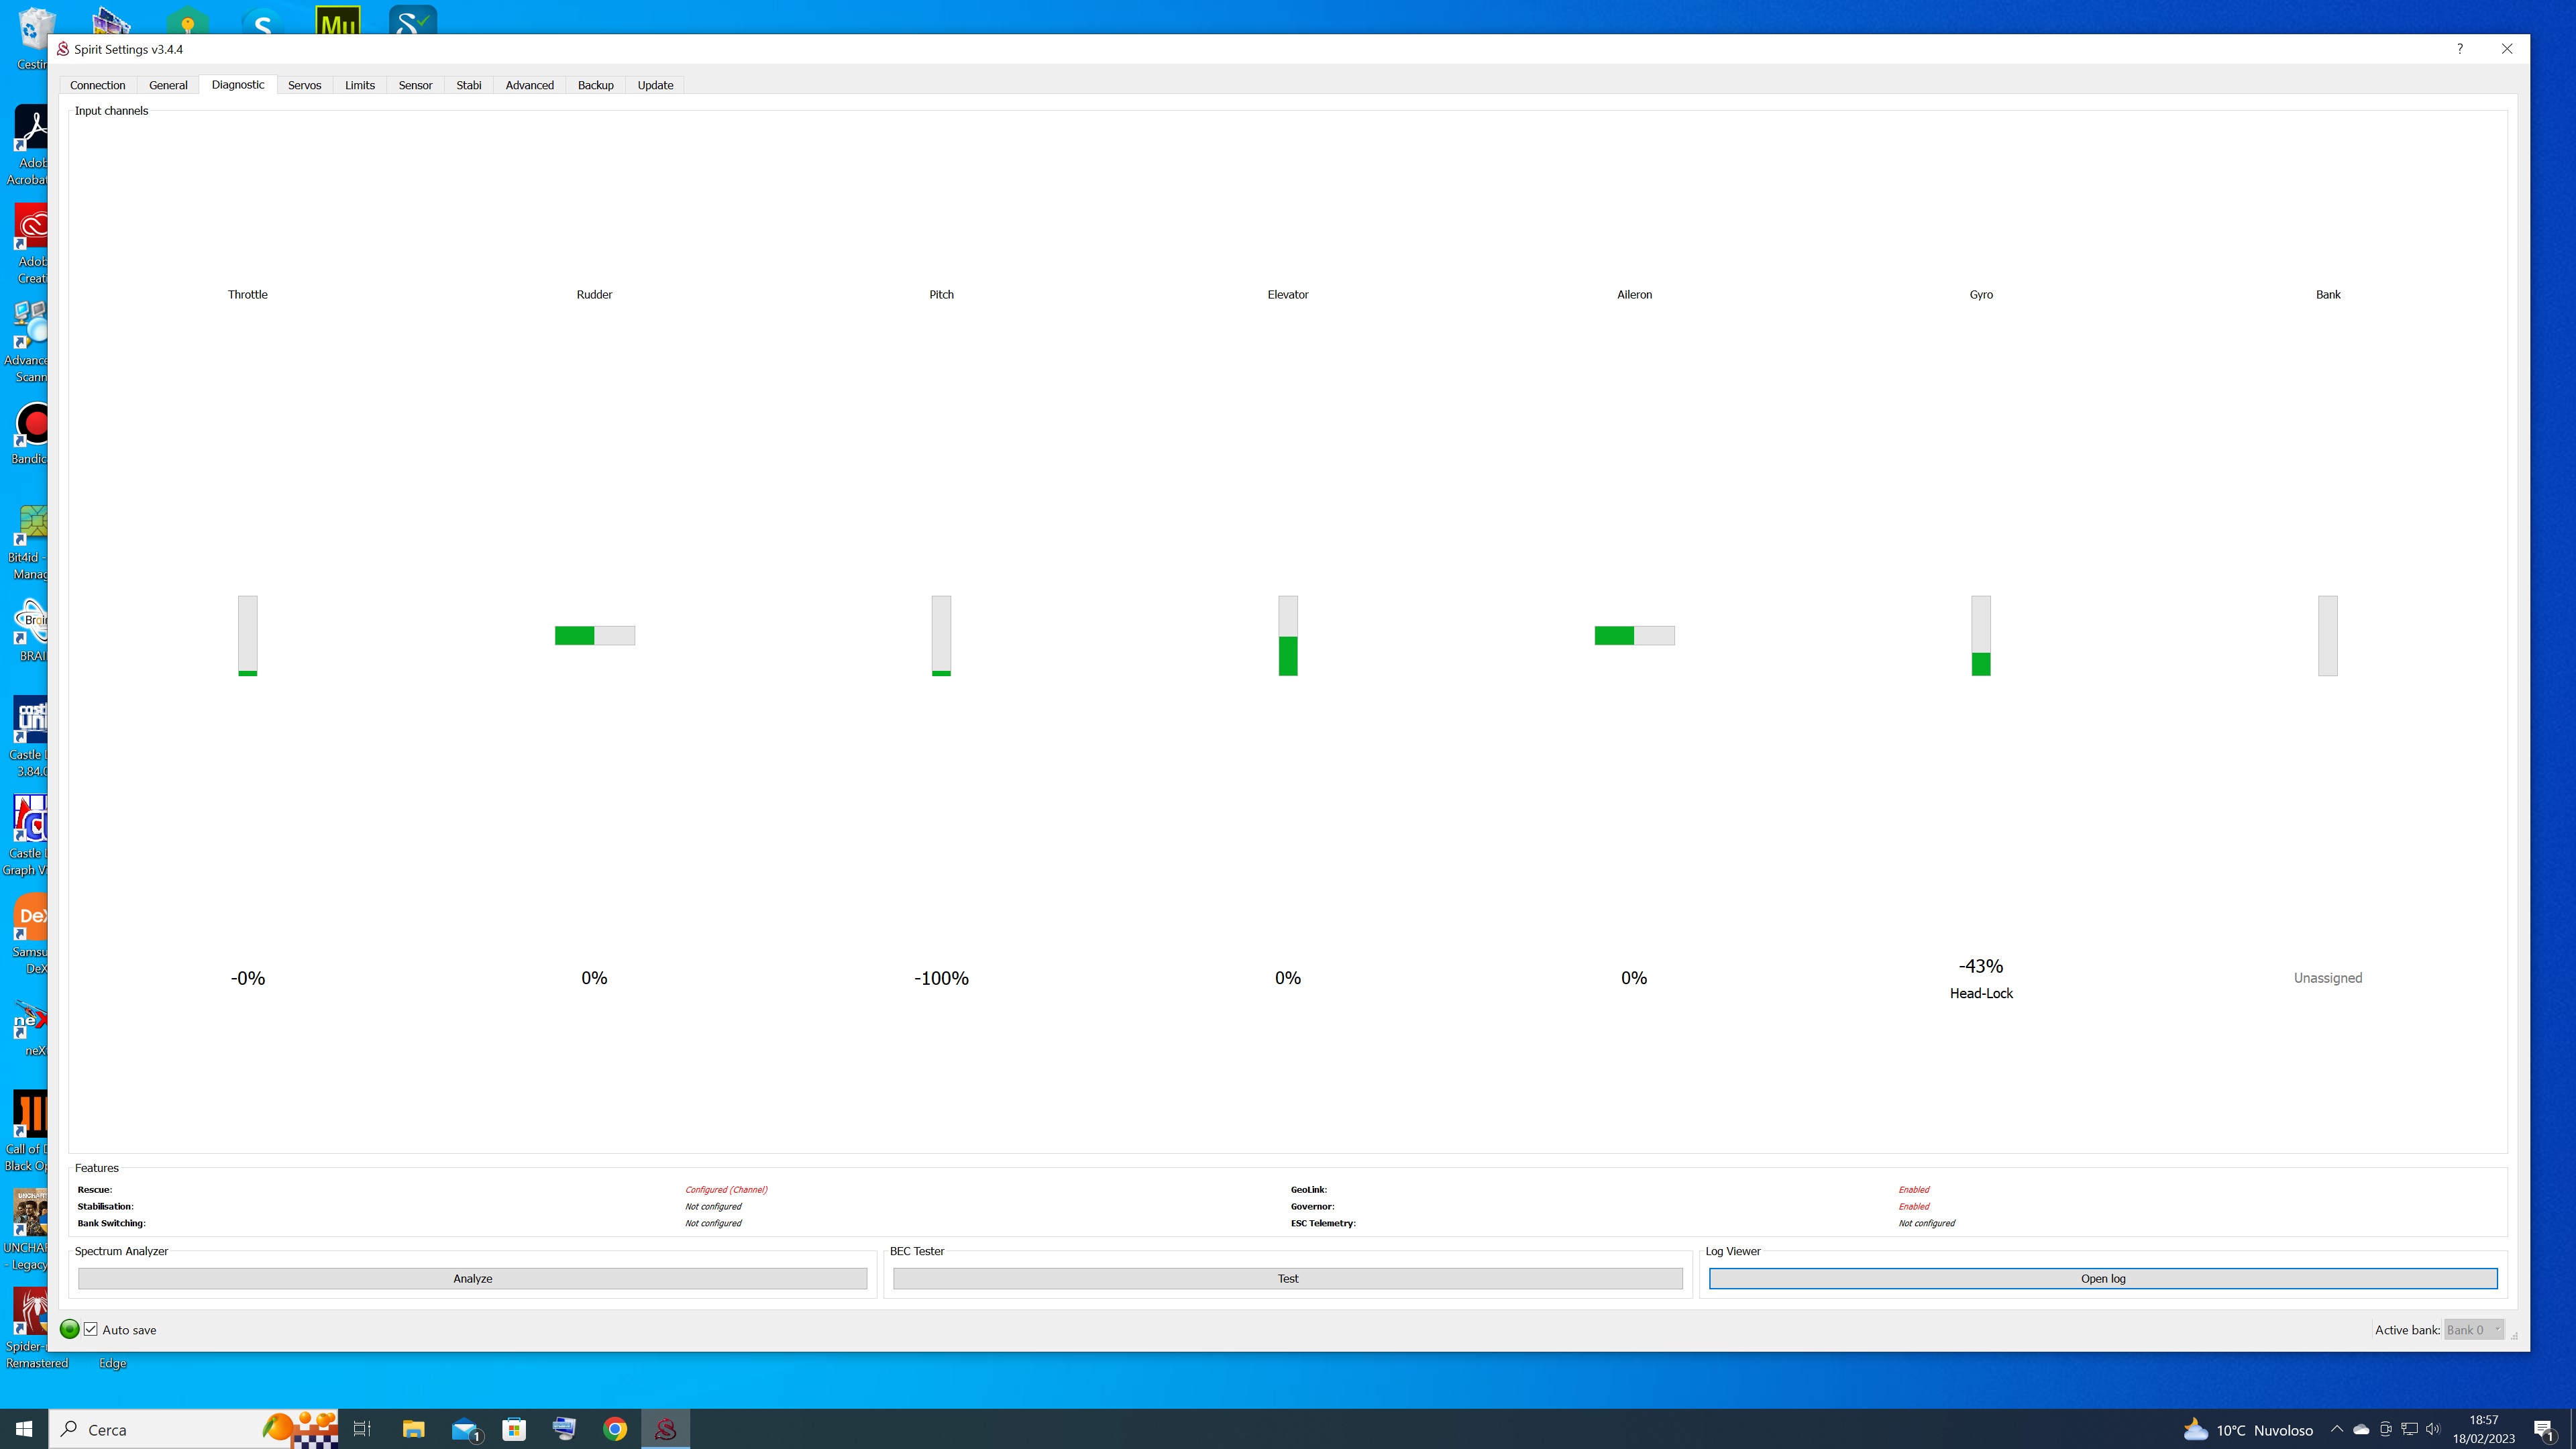Launch Microsoft Store from the taskbar
2576x1449 pixels.
pos(514,1429)
